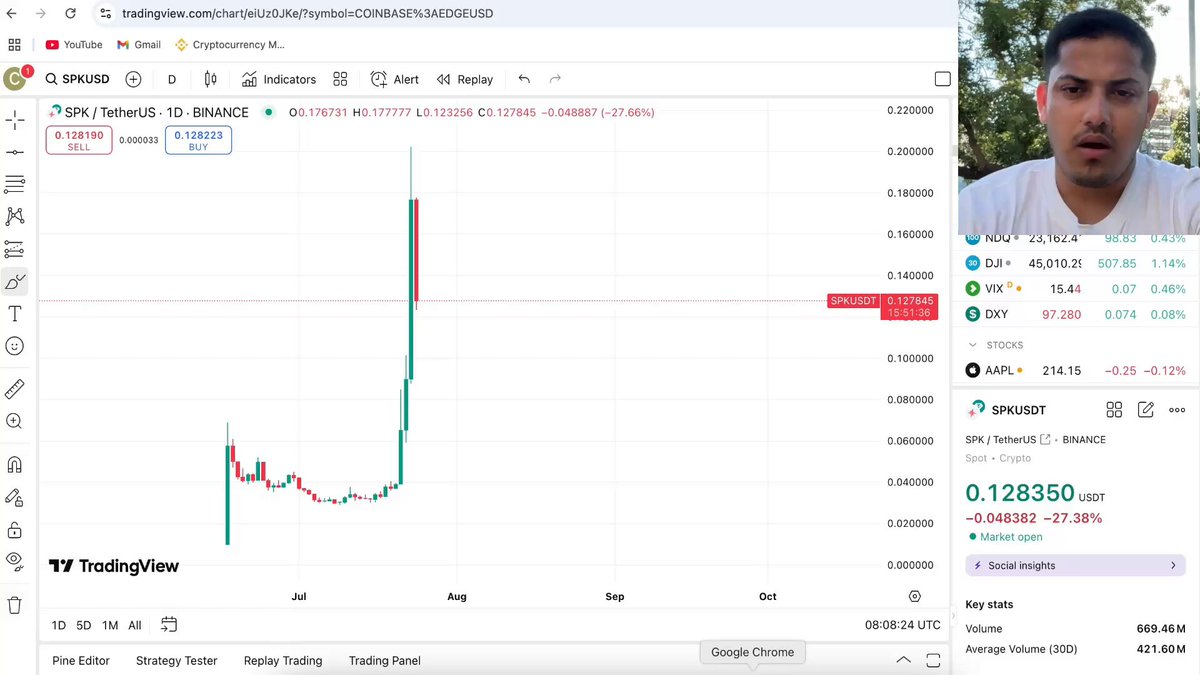
Task: Click the edit note icon beside SPKUSDT
Action: (x=1146, y=410)
